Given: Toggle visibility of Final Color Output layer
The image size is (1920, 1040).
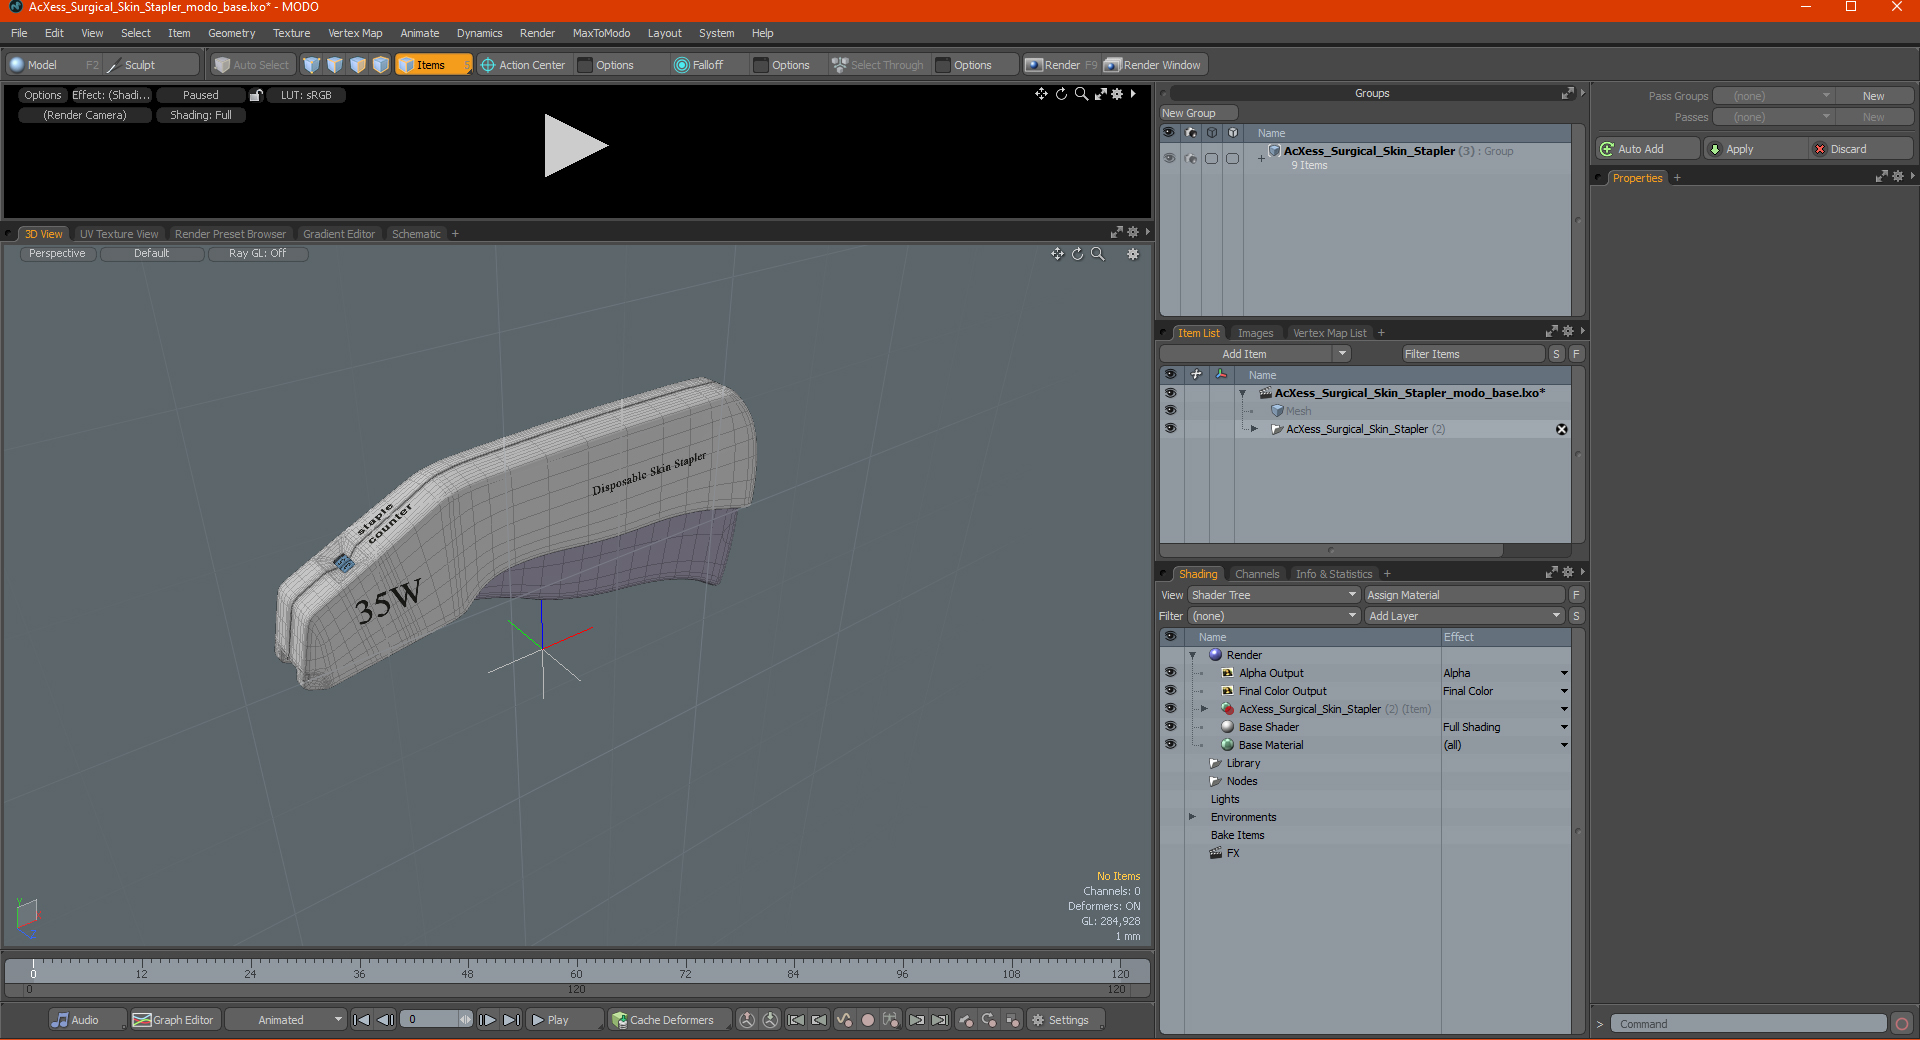Looking at the screenshot, I should 1170,691.
